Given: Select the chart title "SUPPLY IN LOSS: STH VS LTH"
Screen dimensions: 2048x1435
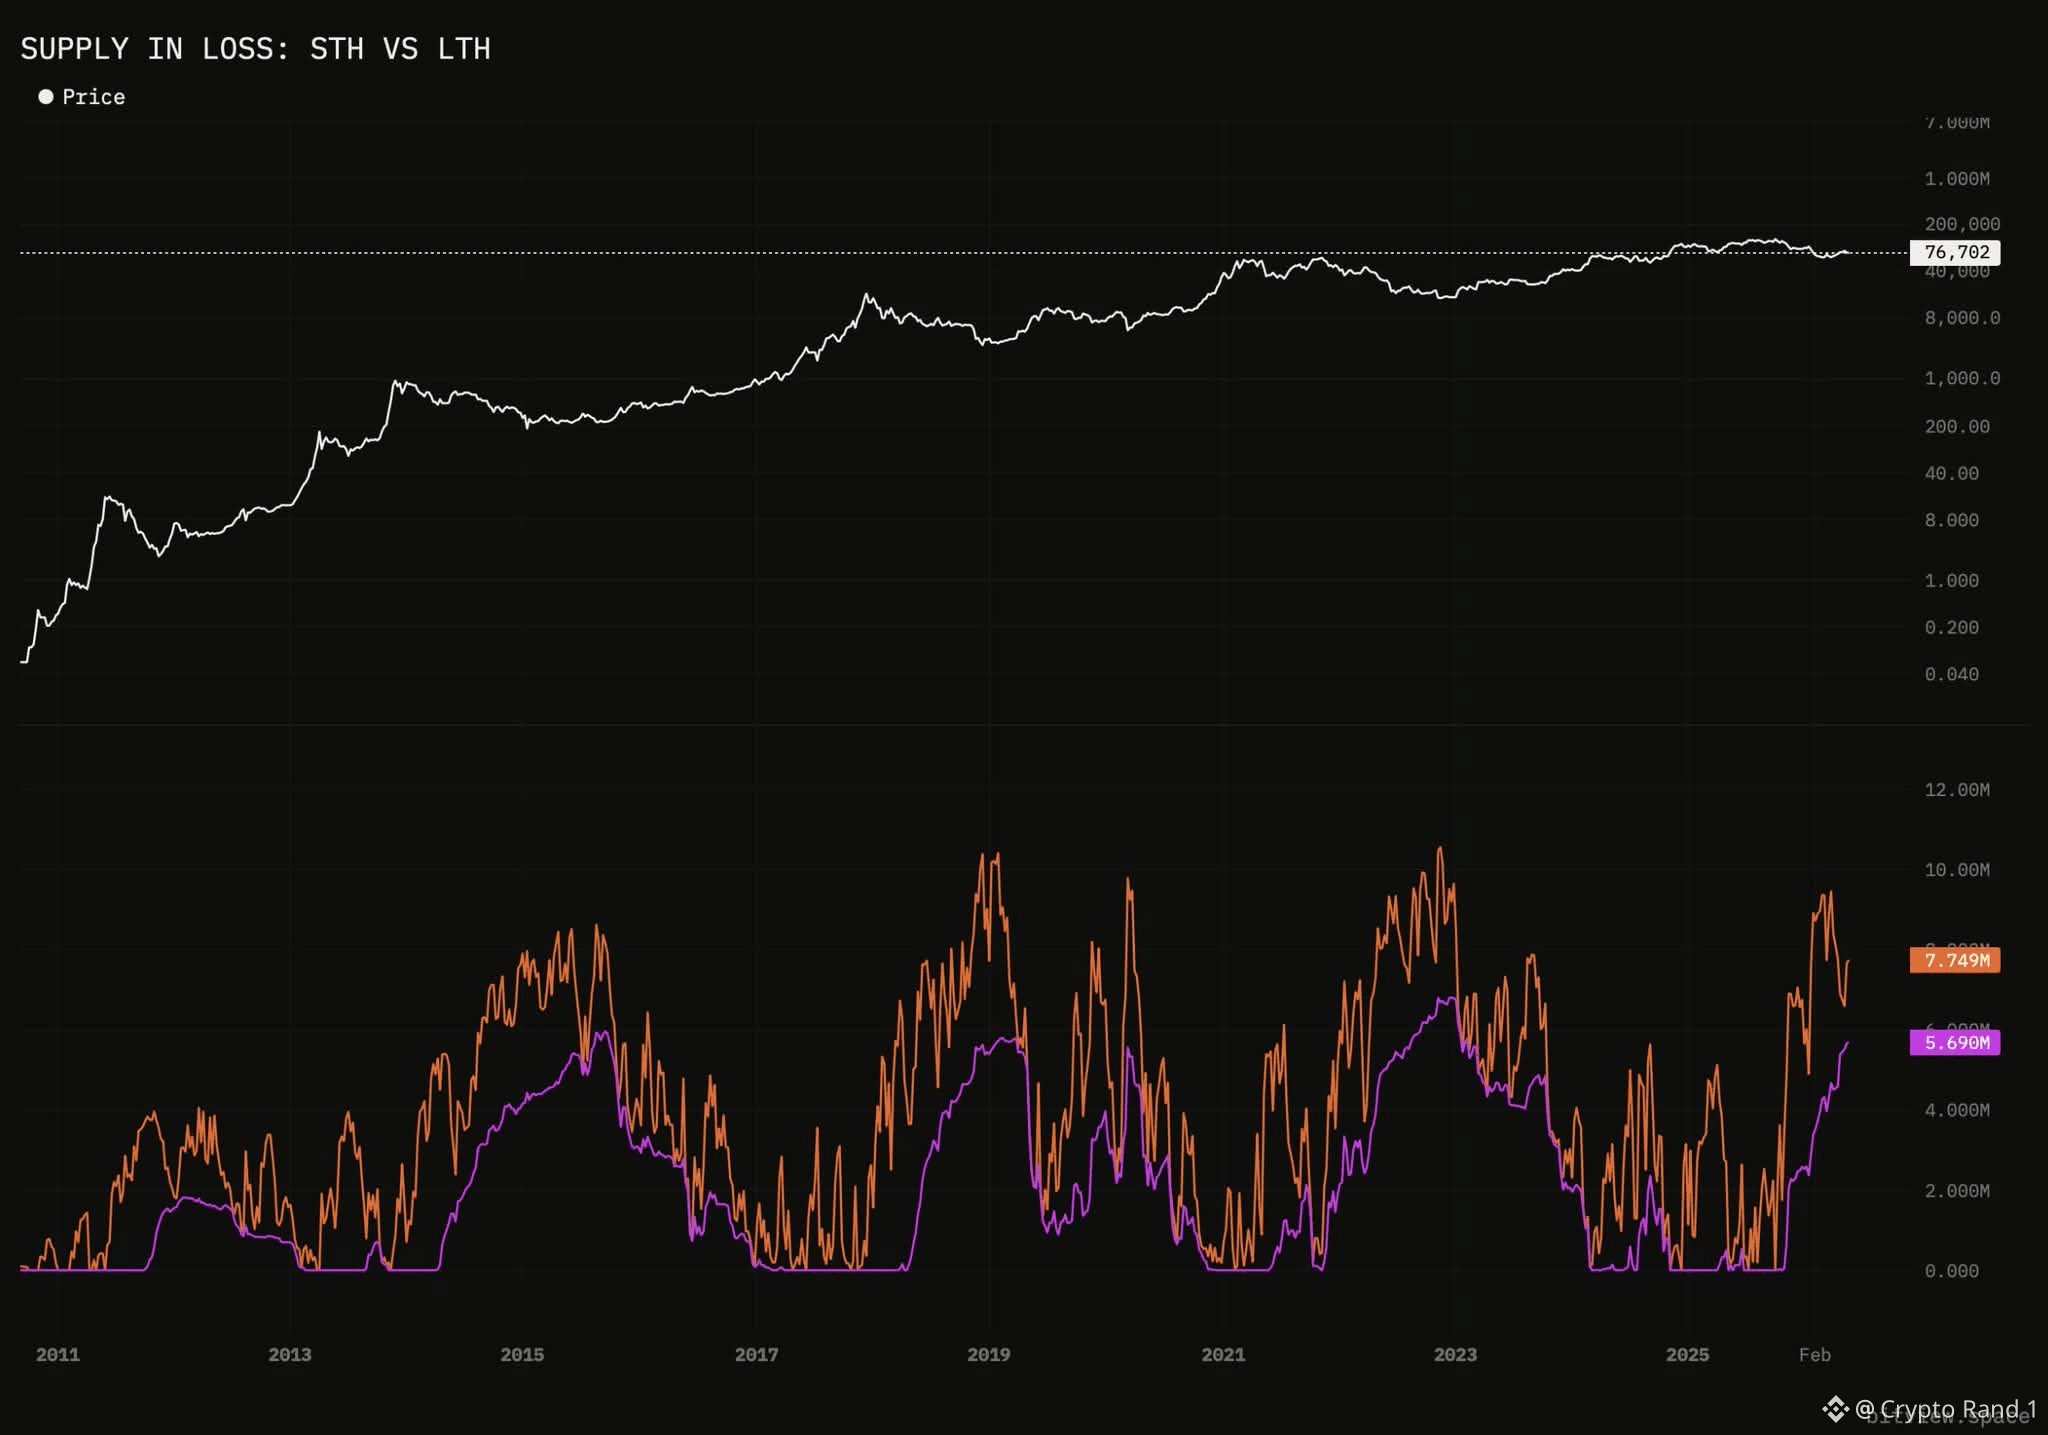Looking at the screenshot, I should click(x=256, y=49).
